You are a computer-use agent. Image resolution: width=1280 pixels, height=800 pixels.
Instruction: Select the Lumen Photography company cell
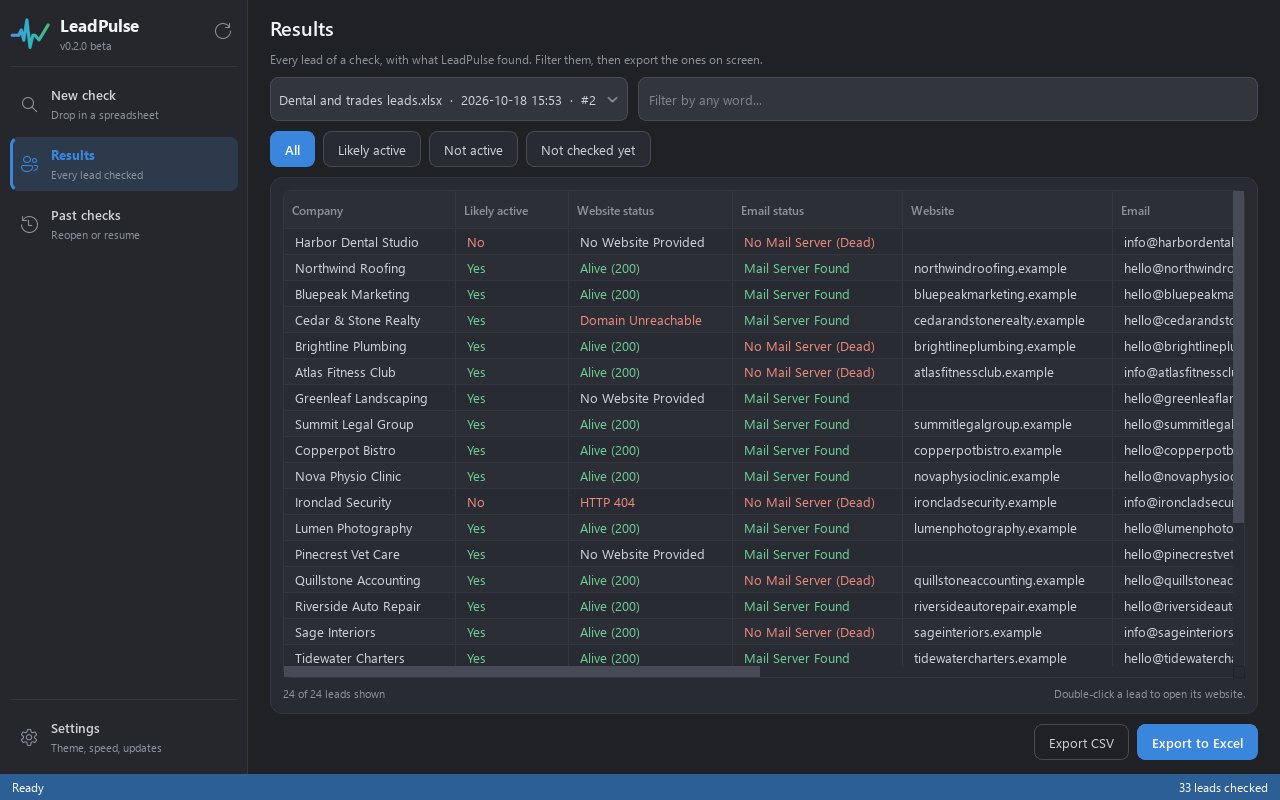369,528
